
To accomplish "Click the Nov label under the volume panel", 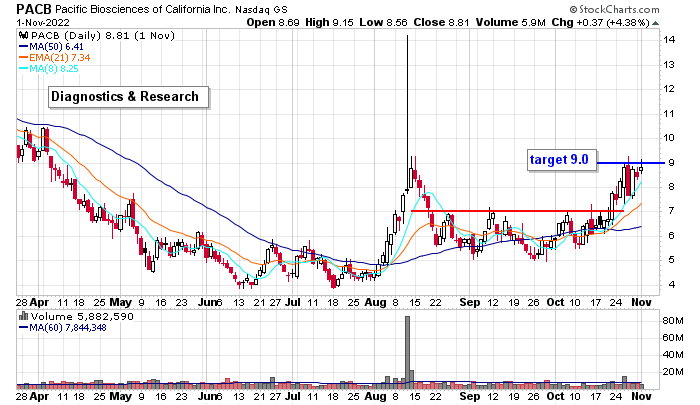I will [x=641, y=396].
